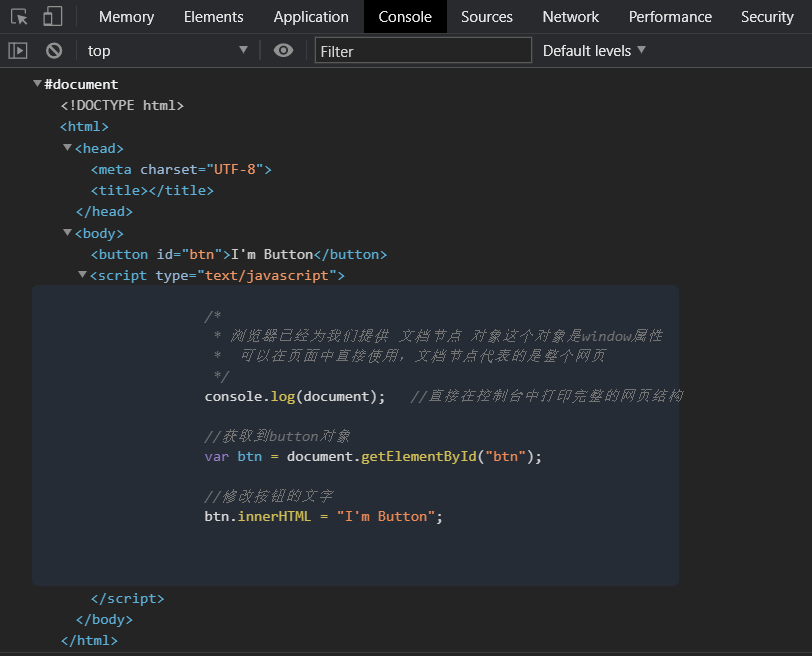This screenshot has width=812, height=656.
Task: Open the Application tab
Action: tap(311, 17)
